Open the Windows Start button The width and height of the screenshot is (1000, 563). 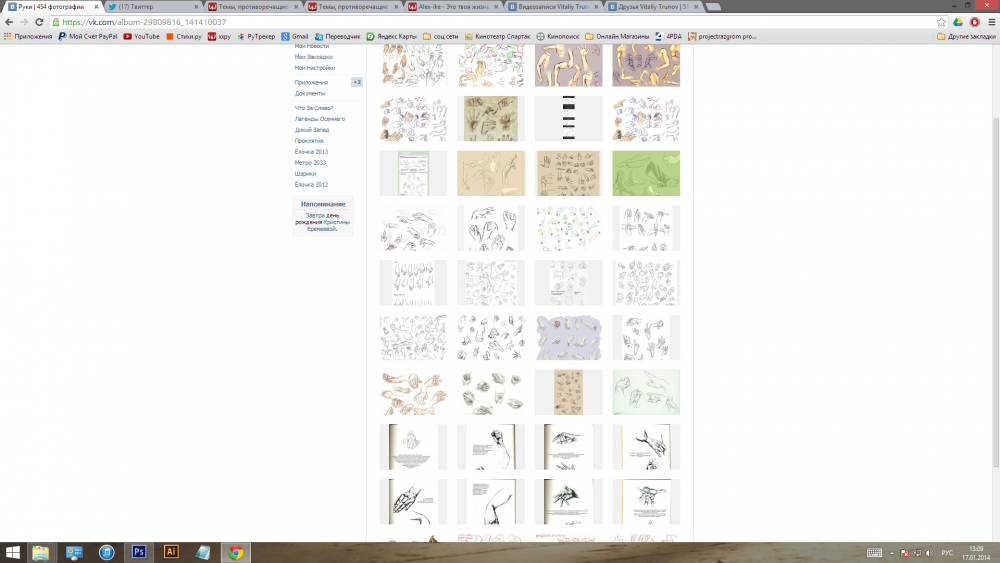point(13,552)
